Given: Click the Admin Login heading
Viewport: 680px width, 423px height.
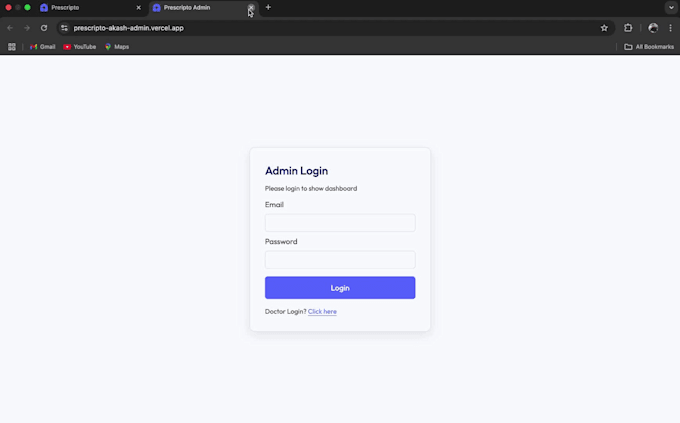Looking at the screenshot, I should (297, 171).
